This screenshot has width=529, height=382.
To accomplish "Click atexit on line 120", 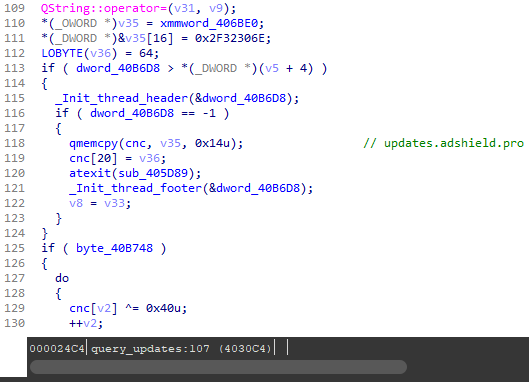I will [90, 173].
